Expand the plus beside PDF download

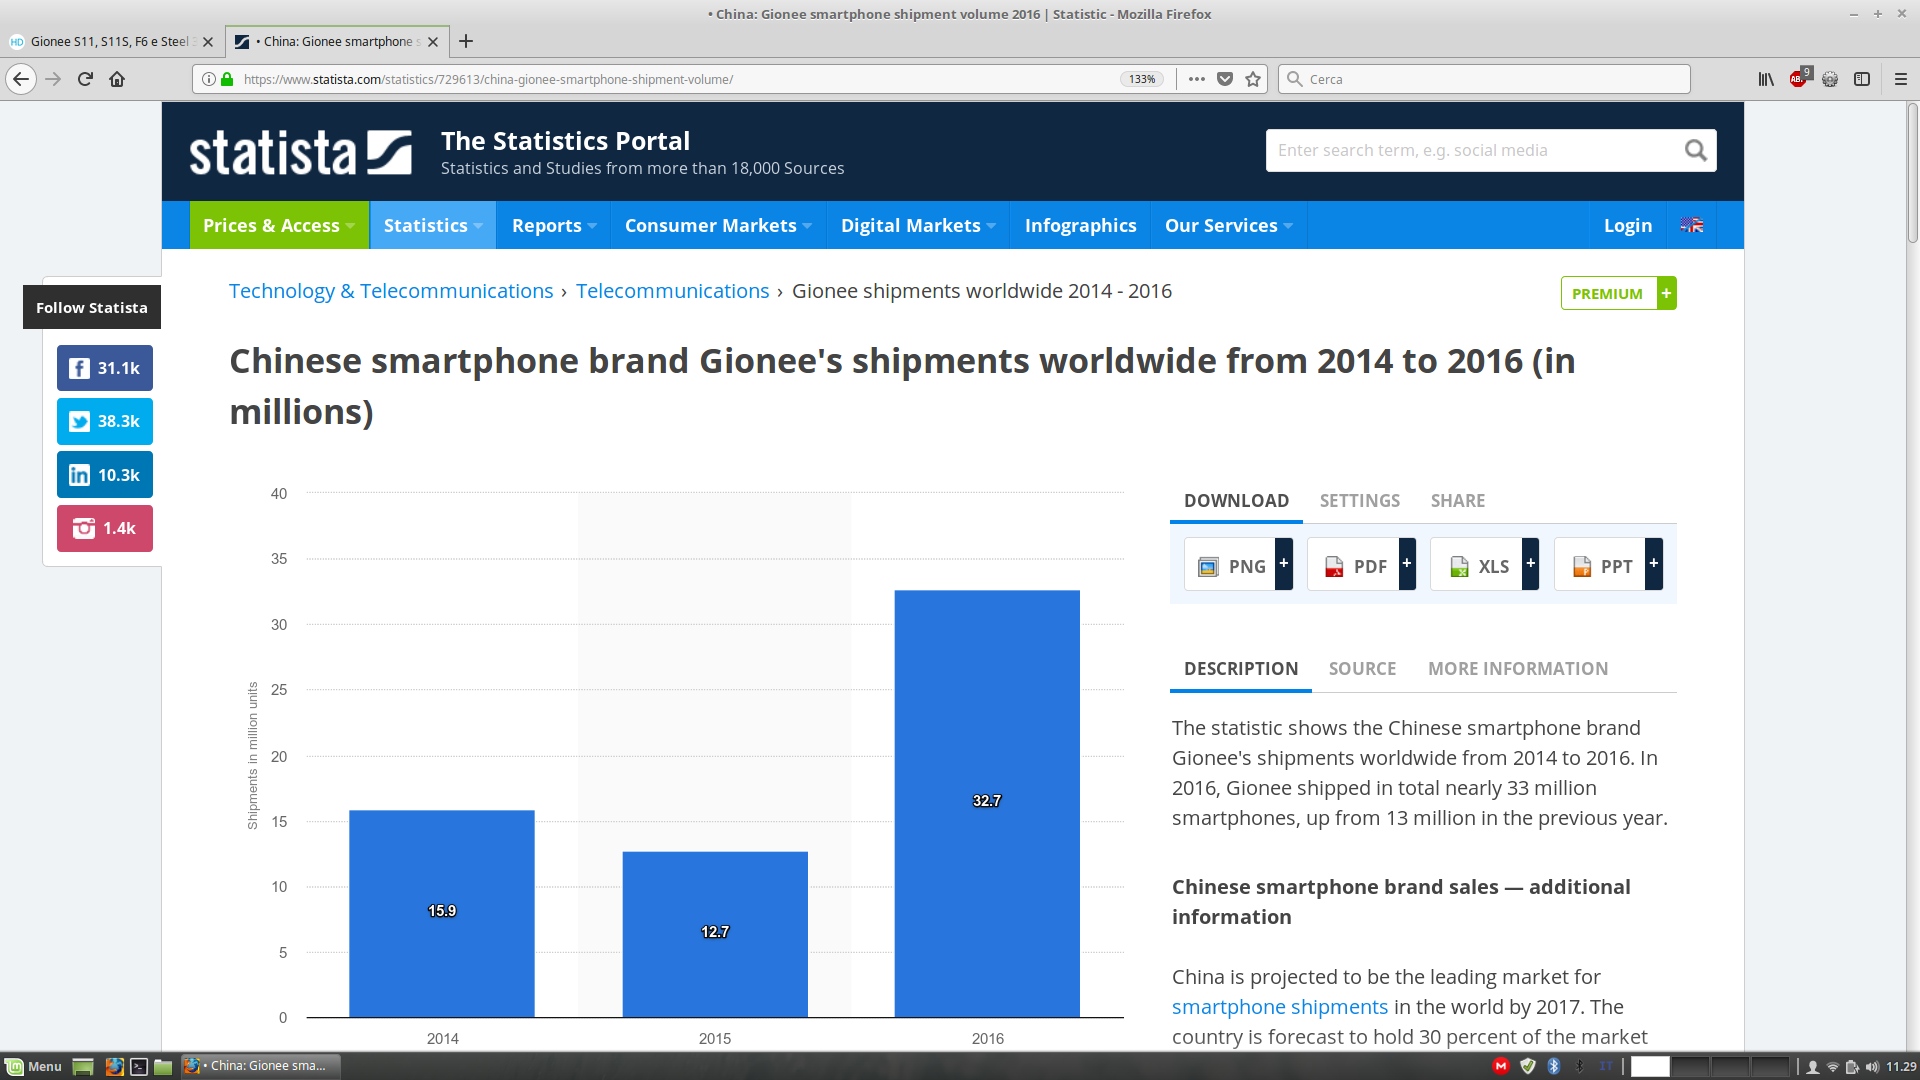tap(1407, 564)
